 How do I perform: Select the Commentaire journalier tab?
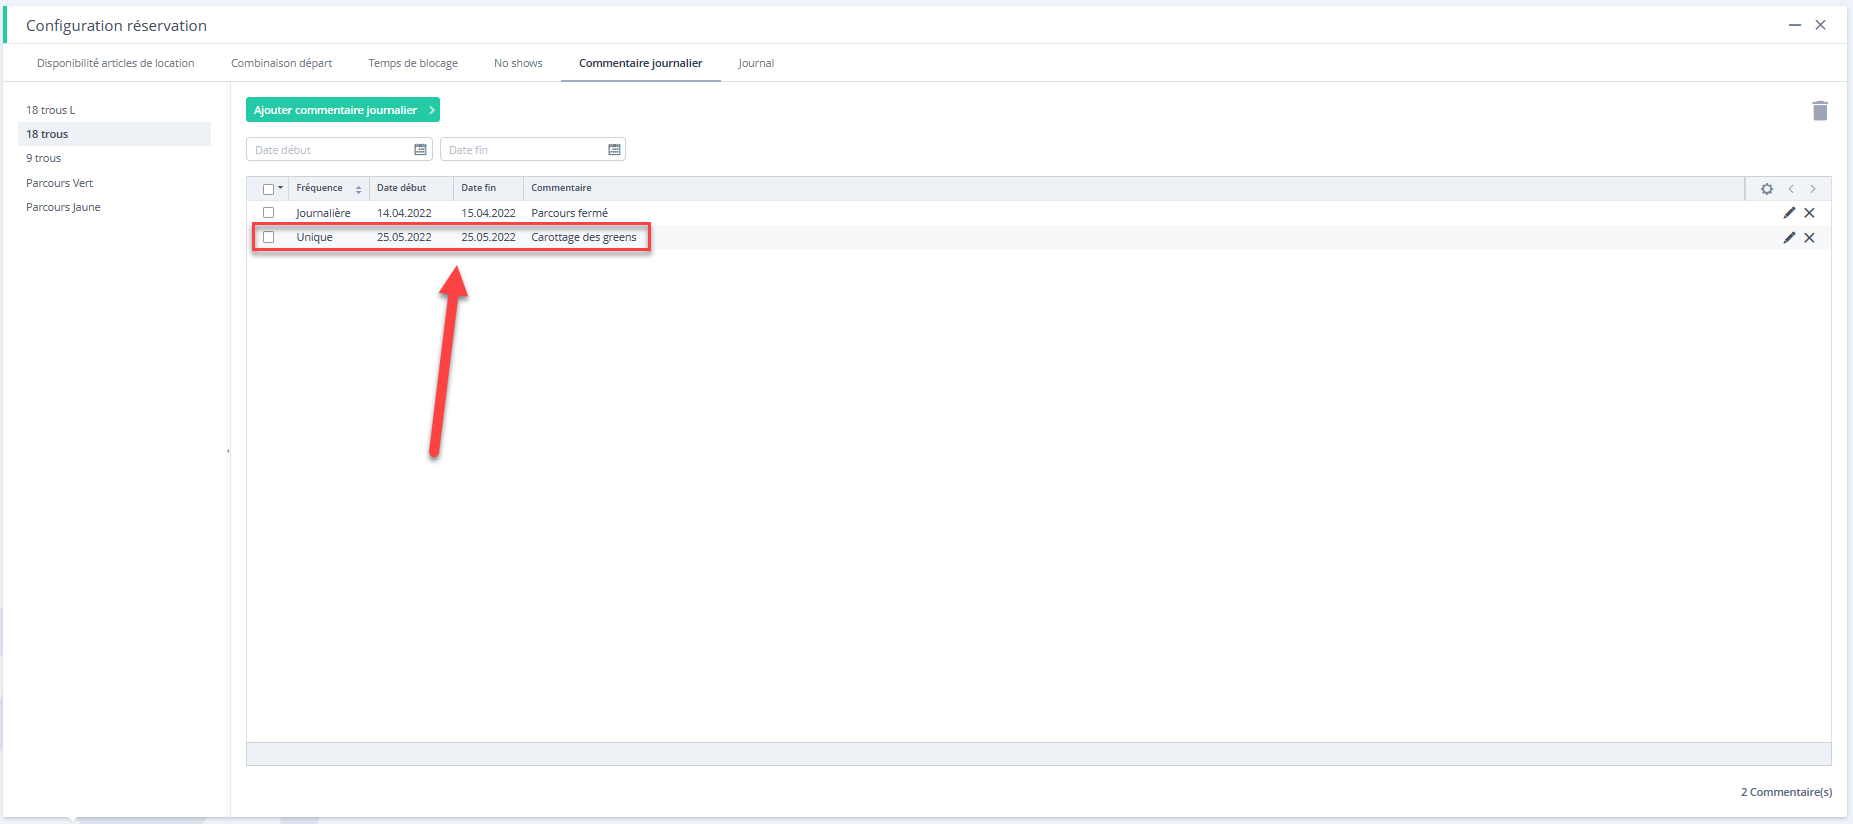[640, 63]
